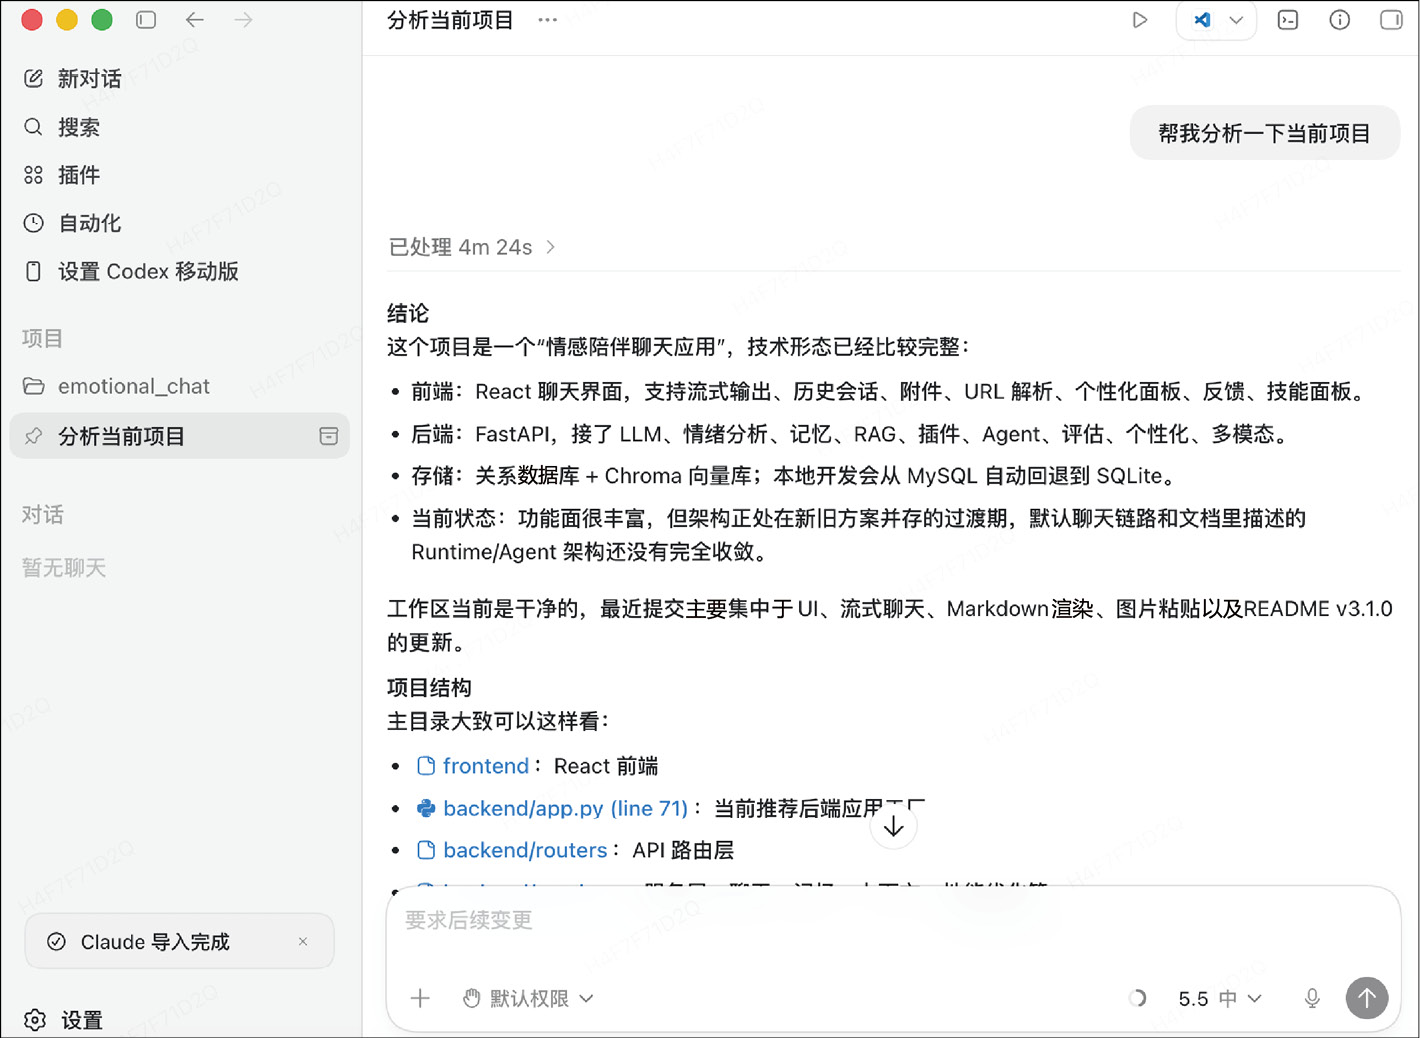Viewport: 1420px width, 1038px height.
Task: Expand the 已处理 4m 24s details
Action: (x=471, y=247)
